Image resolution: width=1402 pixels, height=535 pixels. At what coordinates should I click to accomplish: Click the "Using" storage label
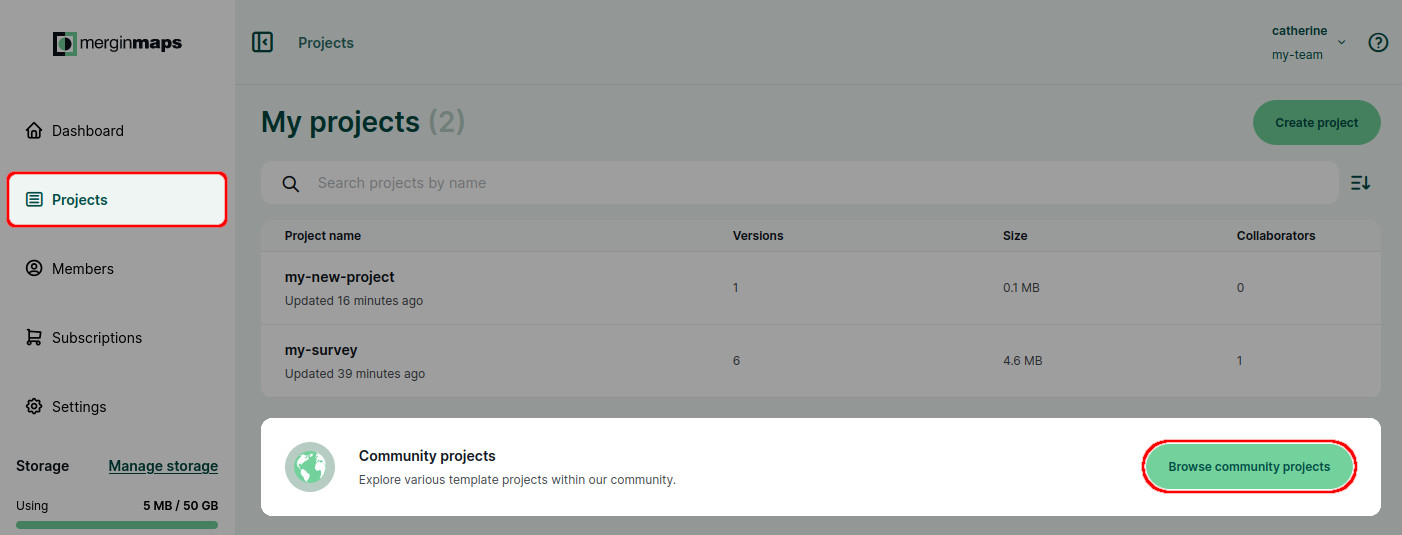32,506
